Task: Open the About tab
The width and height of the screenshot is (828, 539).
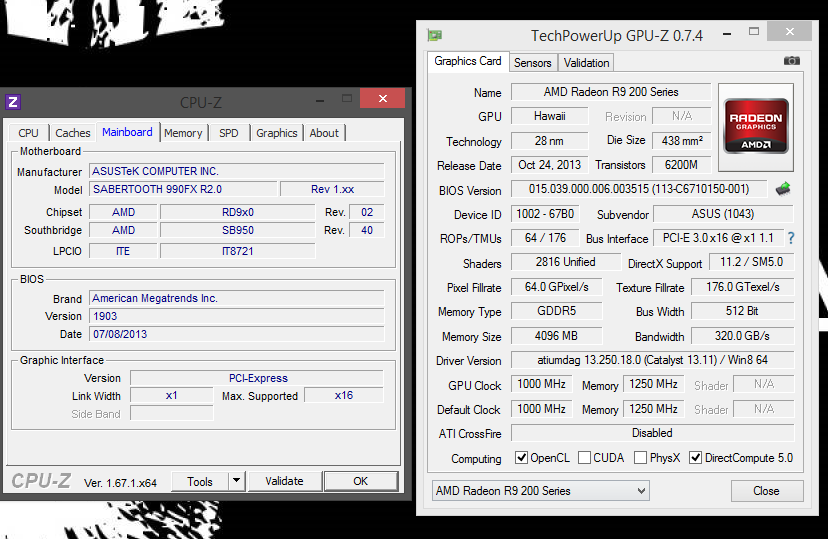Action: tap(324, 133)
